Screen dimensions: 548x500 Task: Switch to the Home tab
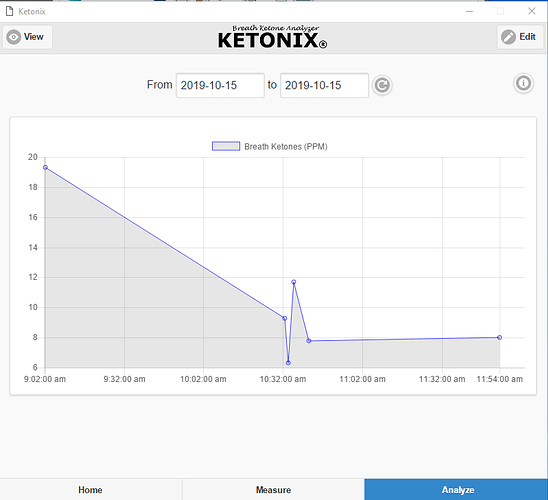tap(91, 490)
